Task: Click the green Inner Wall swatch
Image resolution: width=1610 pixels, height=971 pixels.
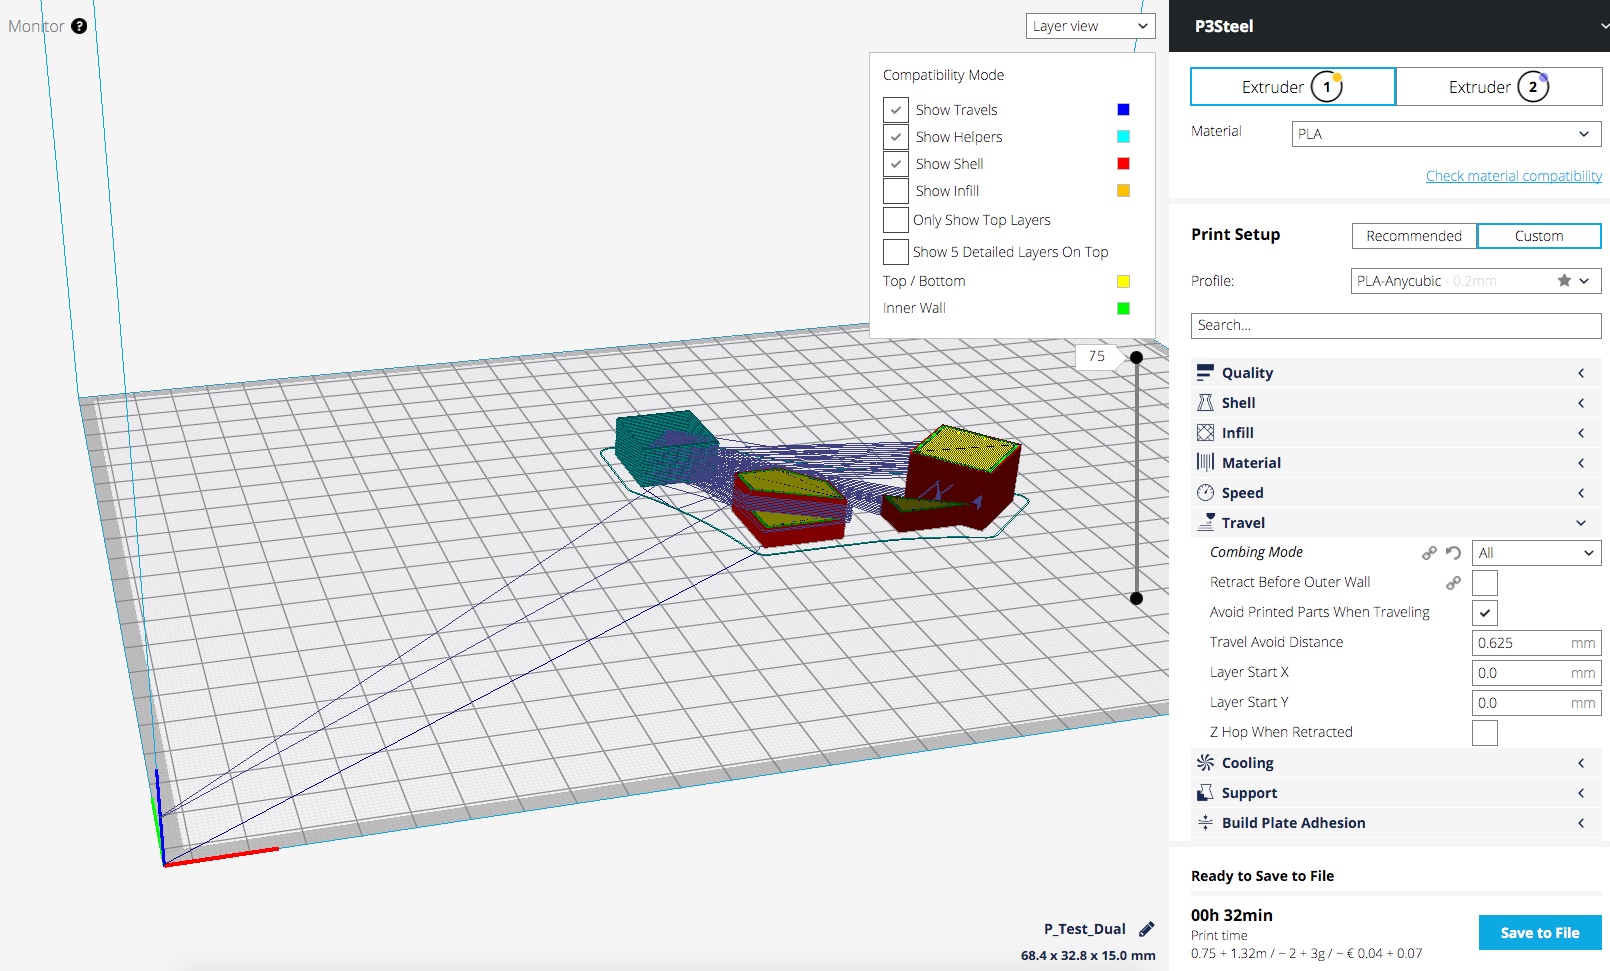Action: pyautogui.click(x=1123, y=309)
